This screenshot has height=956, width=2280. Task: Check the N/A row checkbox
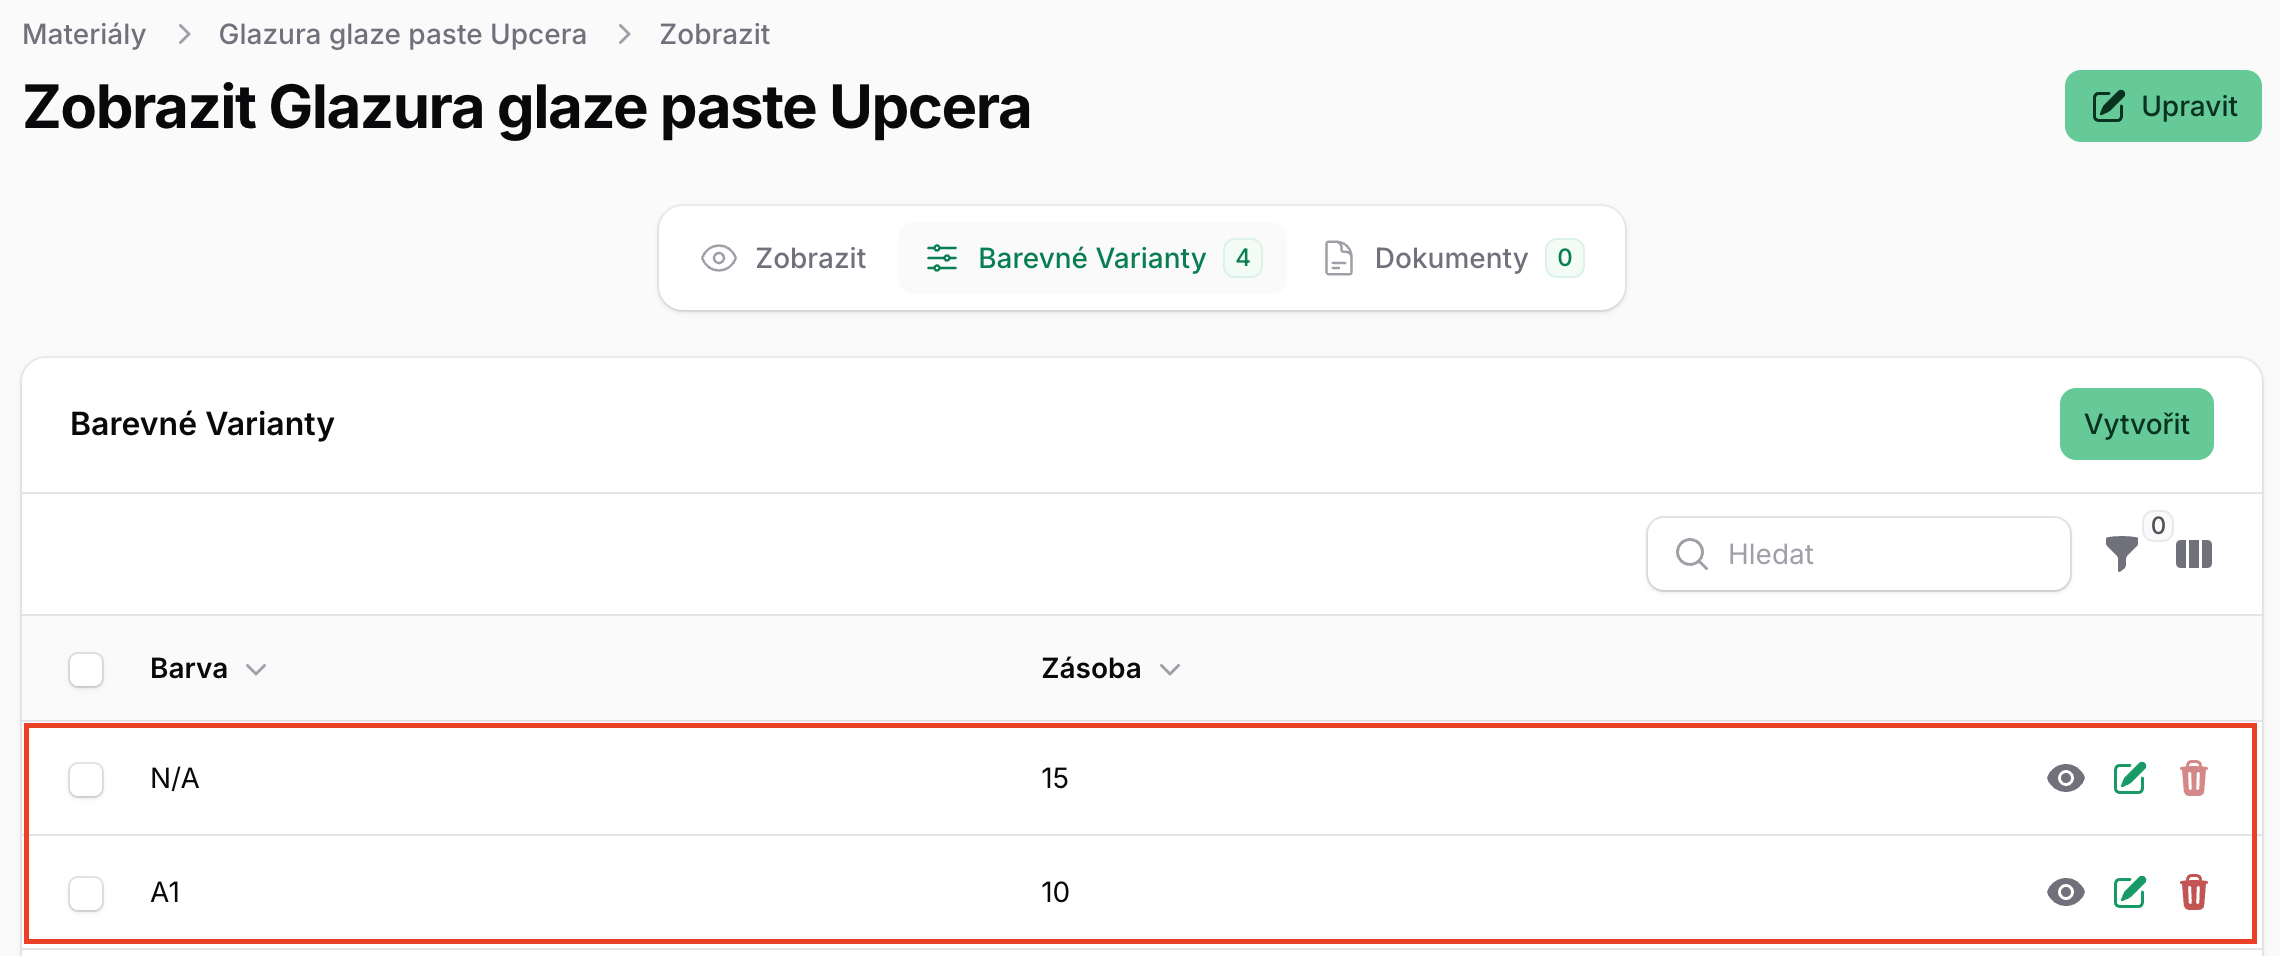click(x=86, y=779)
